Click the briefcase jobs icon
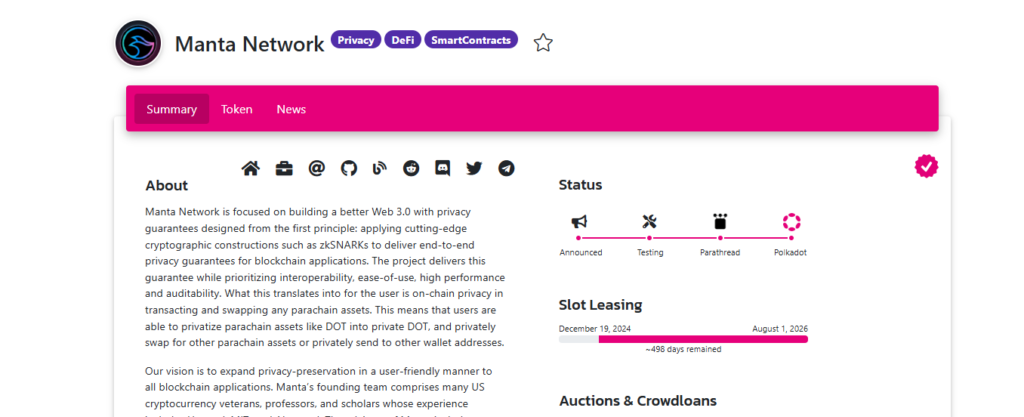The image size is (1024, 417). pyautogui.click(x=284, y=168)
